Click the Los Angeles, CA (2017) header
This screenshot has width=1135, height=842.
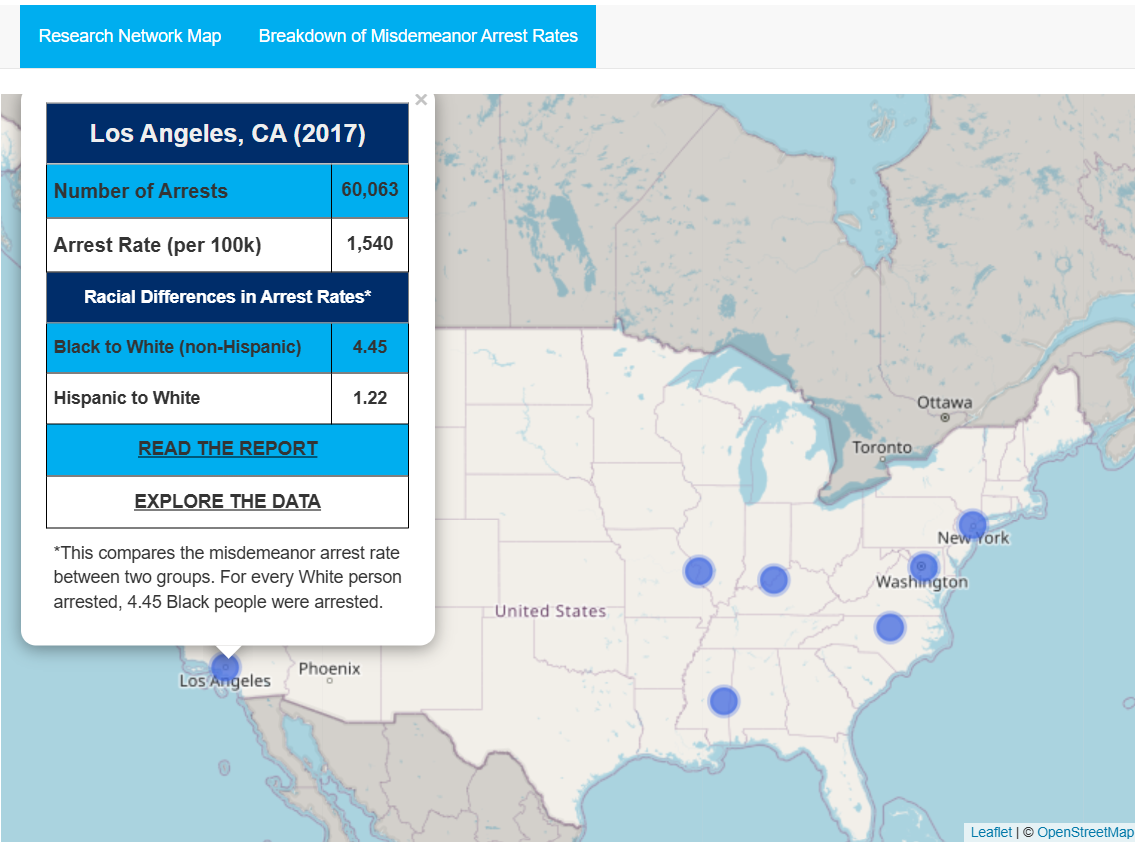(228, 133)
